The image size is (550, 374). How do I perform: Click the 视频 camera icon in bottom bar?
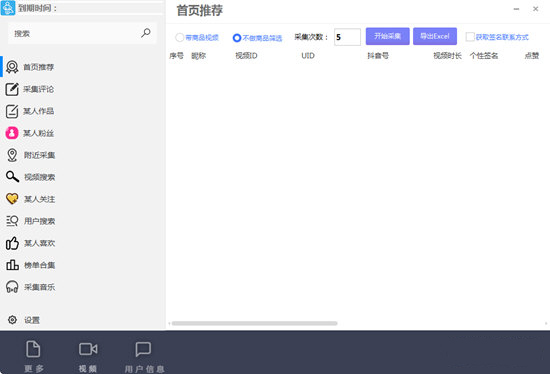click(88, 349)
